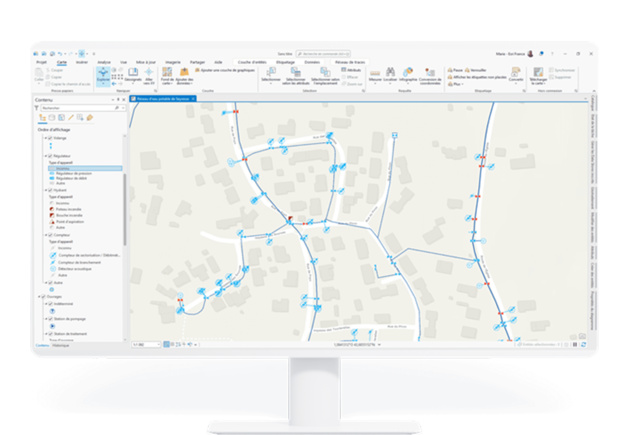
Task: Open the Localiser binoculars tool
Action: [390, 74]
